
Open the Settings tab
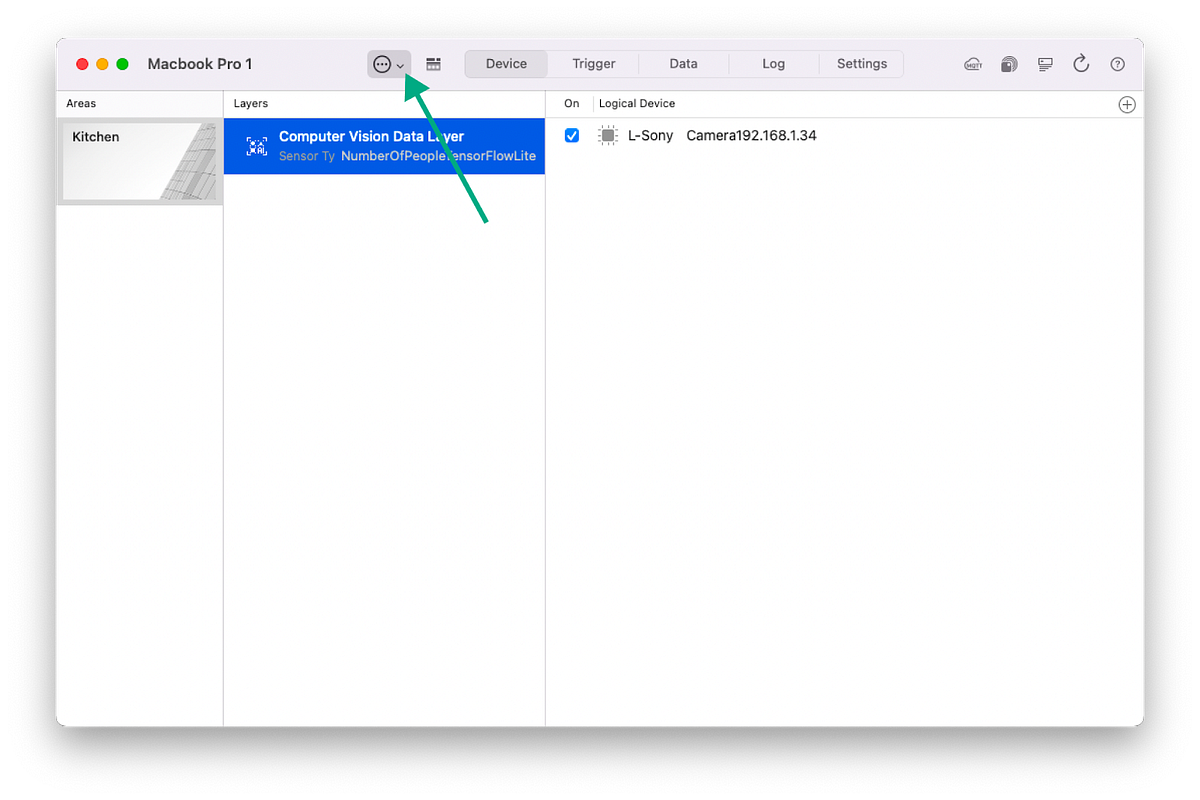(861, 63)
